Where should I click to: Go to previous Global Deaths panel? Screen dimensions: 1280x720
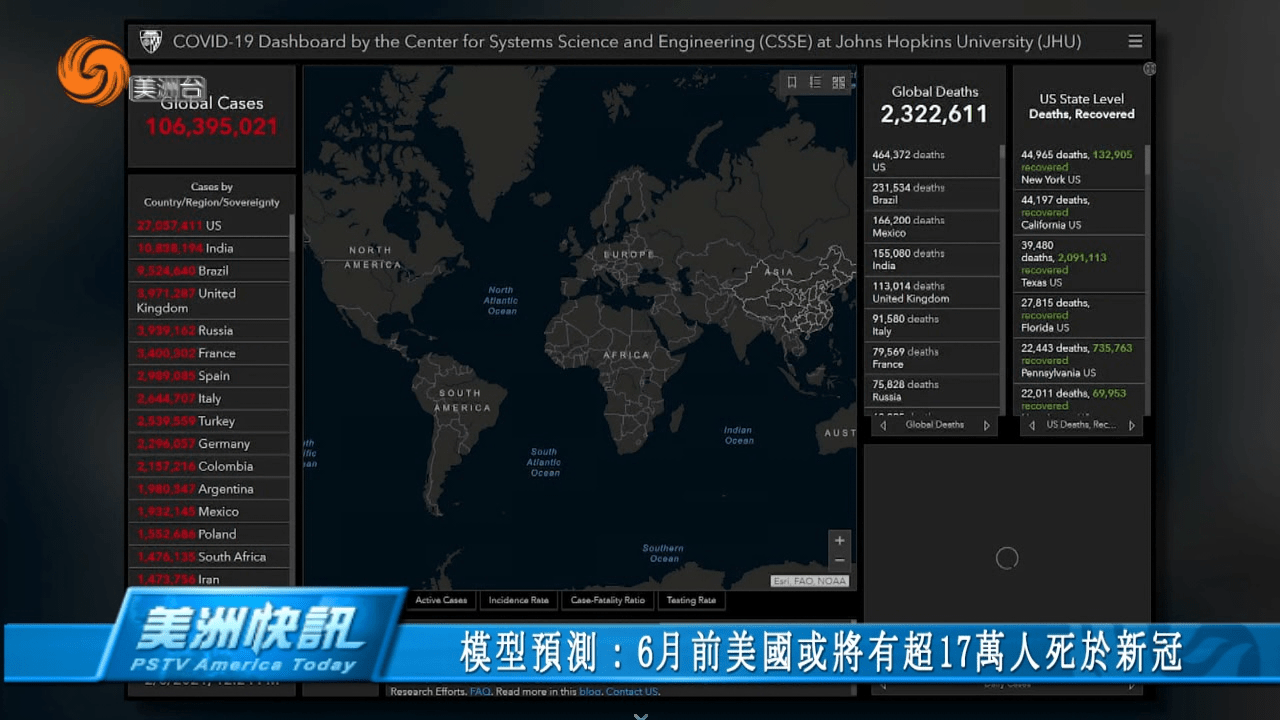(883, 425)
